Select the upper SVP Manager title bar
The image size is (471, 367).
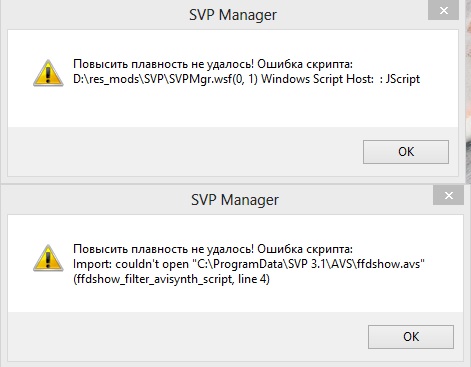pos(233,15)
